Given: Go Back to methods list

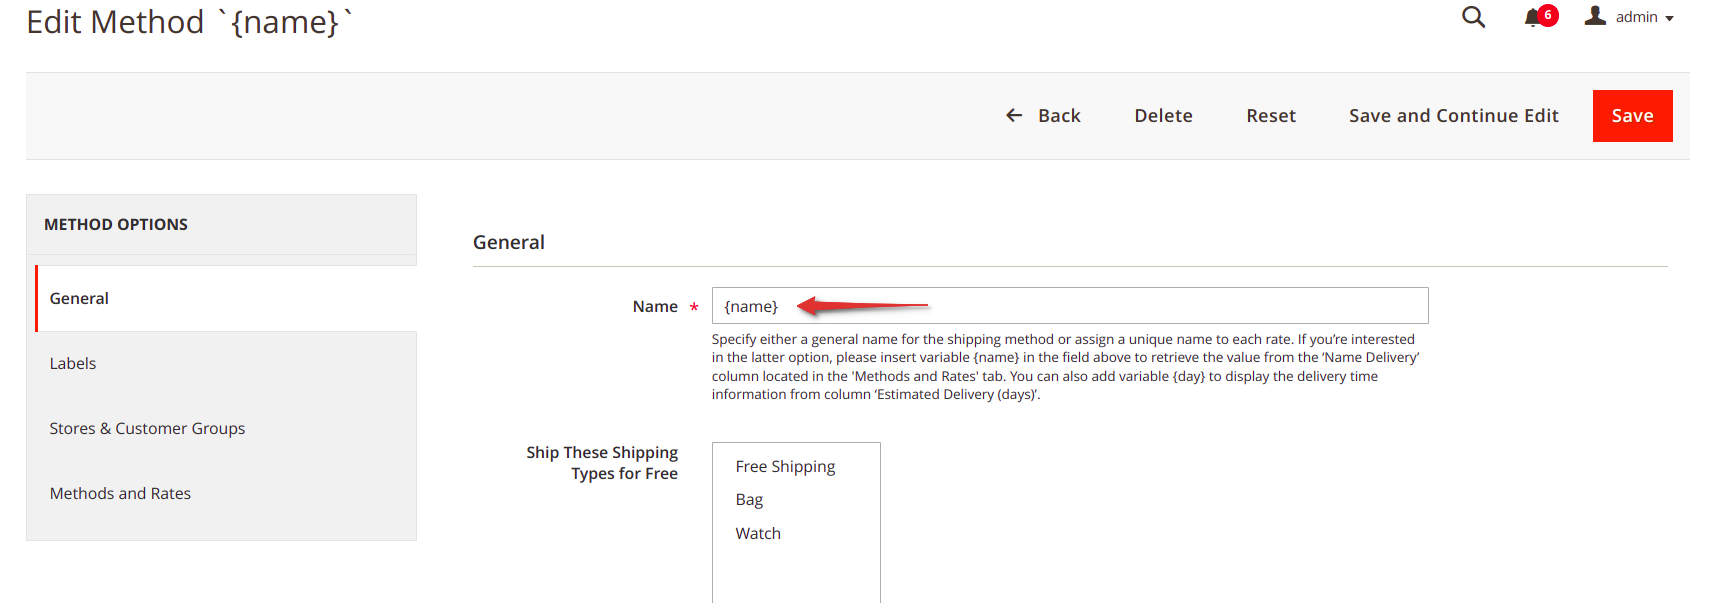Looking at the screenshot, I should tap(1043, 116).
